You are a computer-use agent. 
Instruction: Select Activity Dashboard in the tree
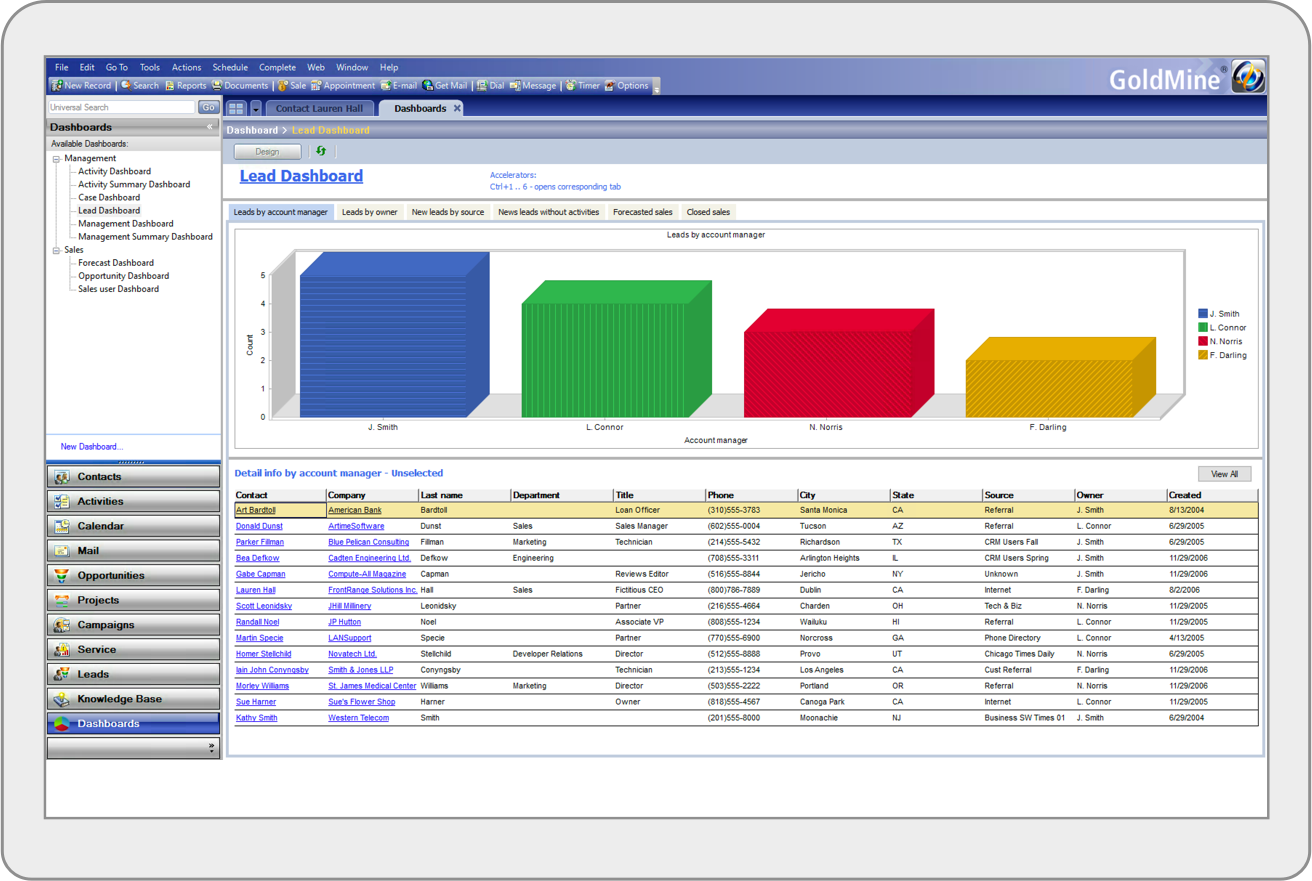114,172
